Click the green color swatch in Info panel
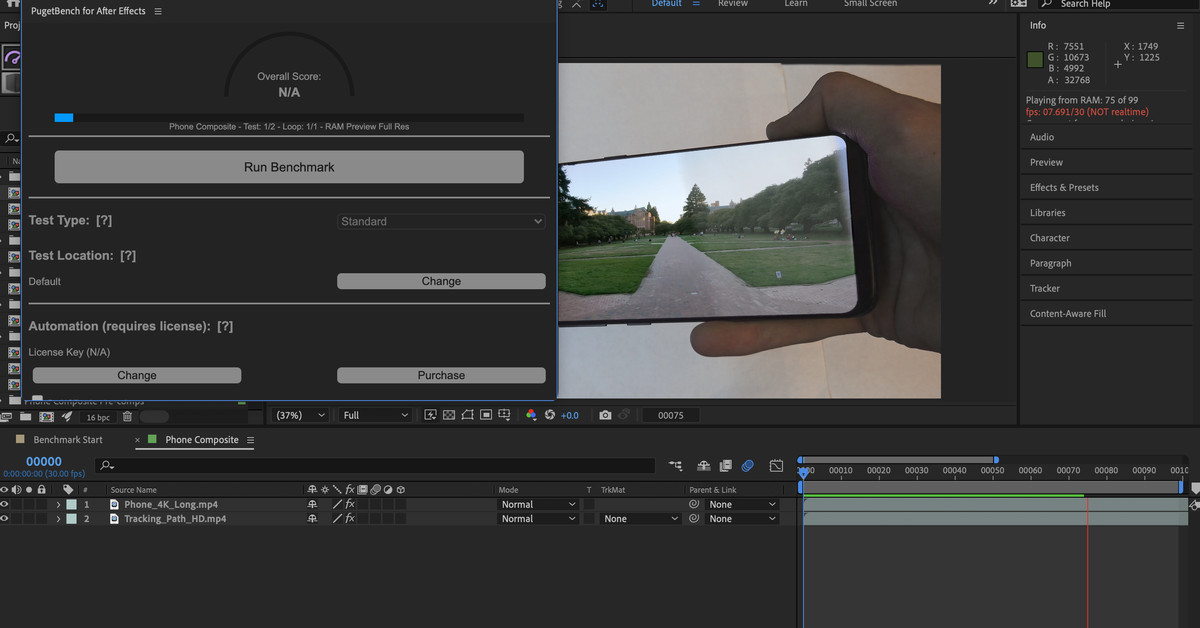Image resolution: width=1200 pixels, height=628 pixels. point(1035,60)
